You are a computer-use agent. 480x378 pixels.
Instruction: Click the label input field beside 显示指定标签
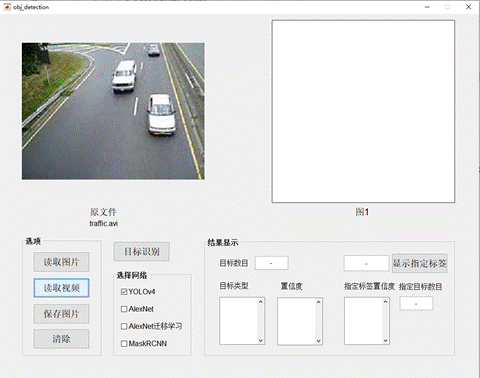coord(366,263)
